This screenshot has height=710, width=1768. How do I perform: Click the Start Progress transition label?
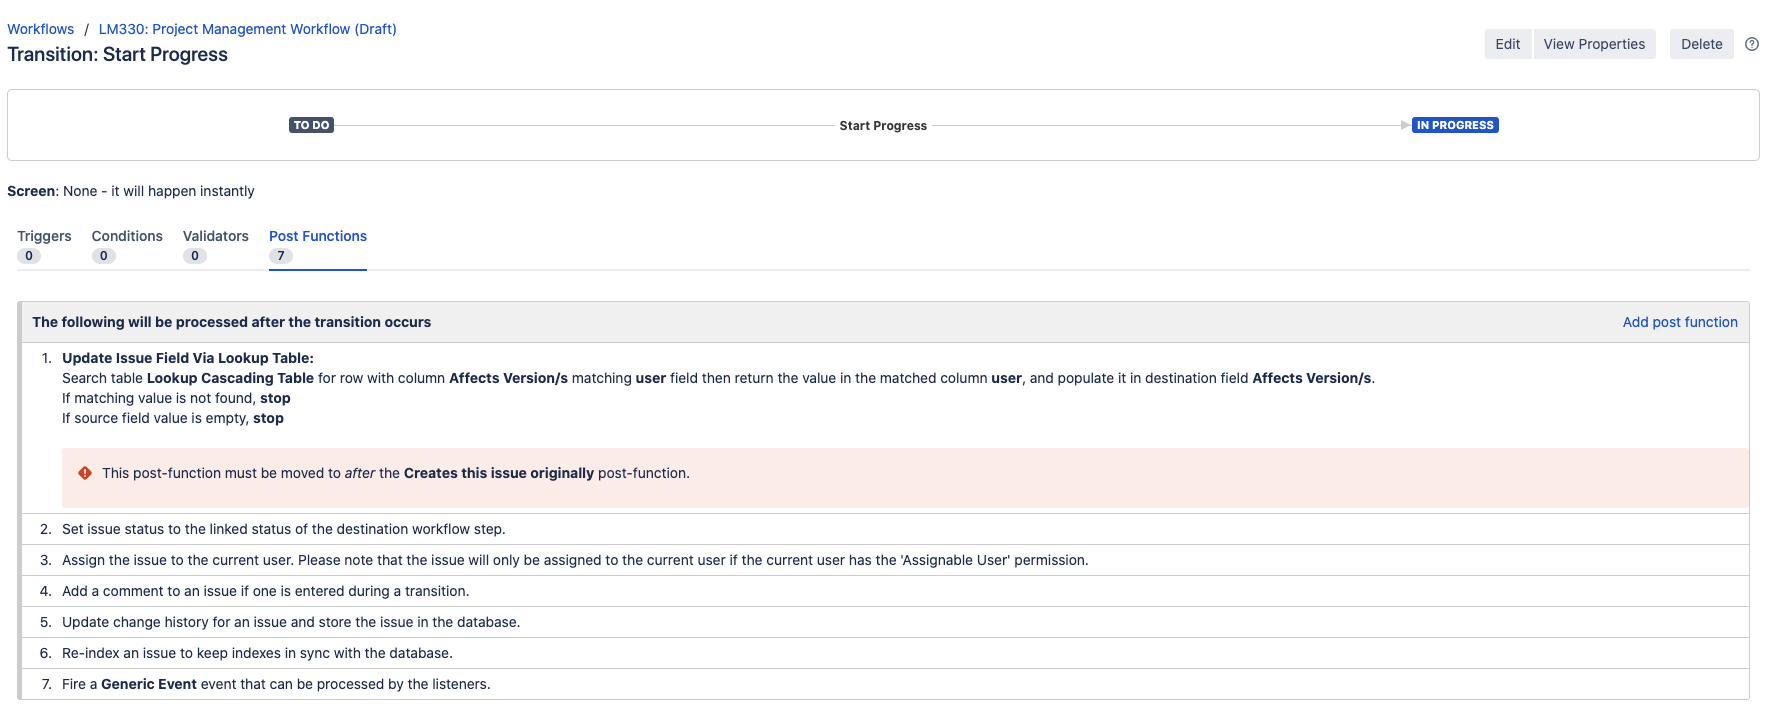click(x=882, y=126)
